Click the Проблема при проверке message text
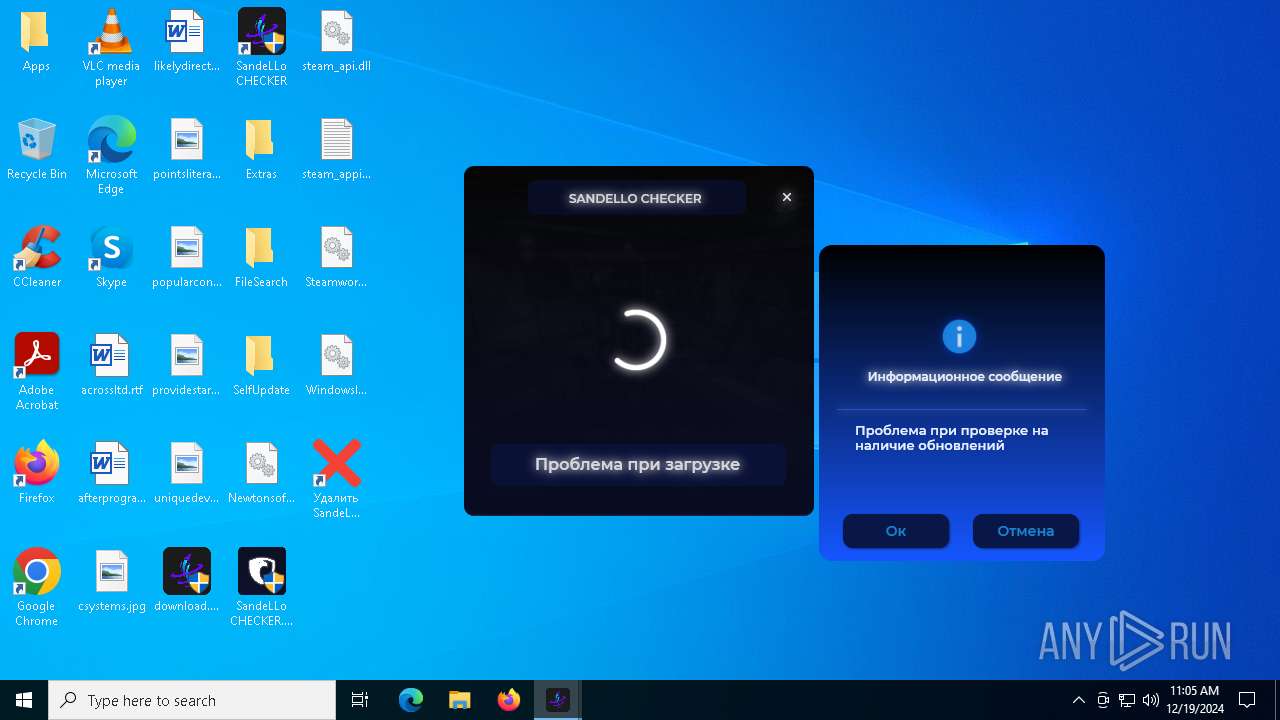Screen dimensions: 1280x720 [x=951, y=438]
